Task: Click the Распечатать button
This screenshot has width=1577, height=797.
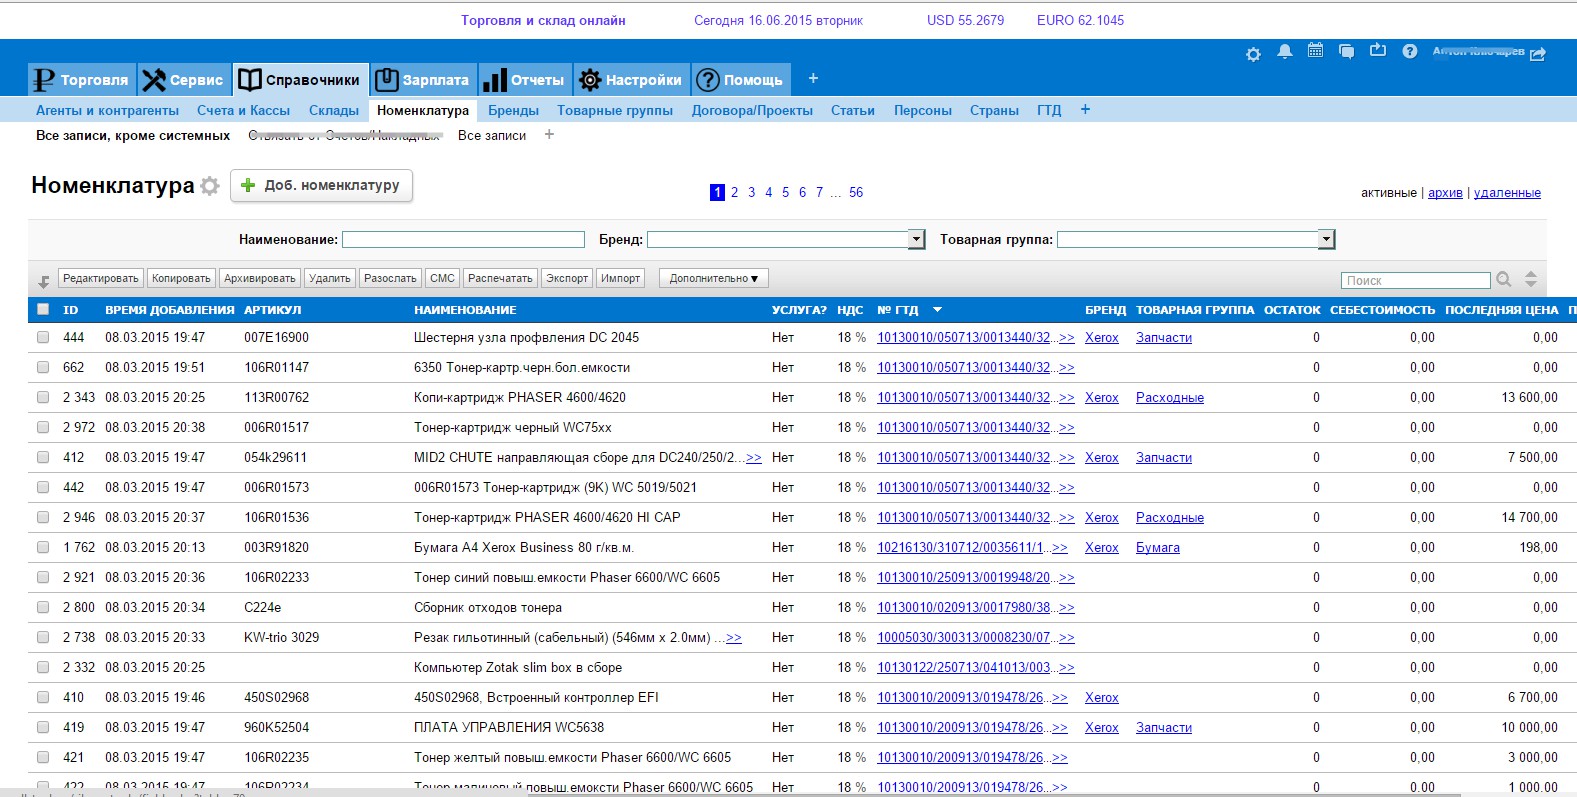Action: 500,278
